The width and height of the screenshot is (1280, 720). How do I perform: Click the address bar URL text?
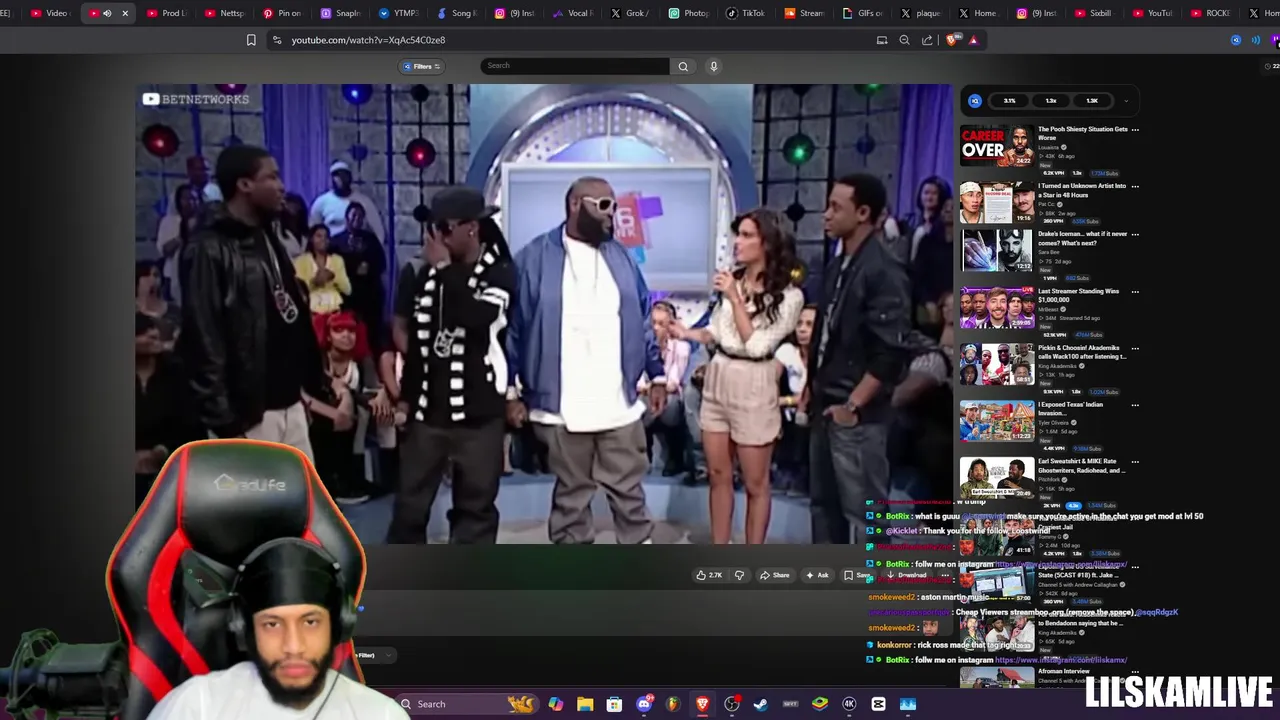pyautogui.click(x=368, y=40)
